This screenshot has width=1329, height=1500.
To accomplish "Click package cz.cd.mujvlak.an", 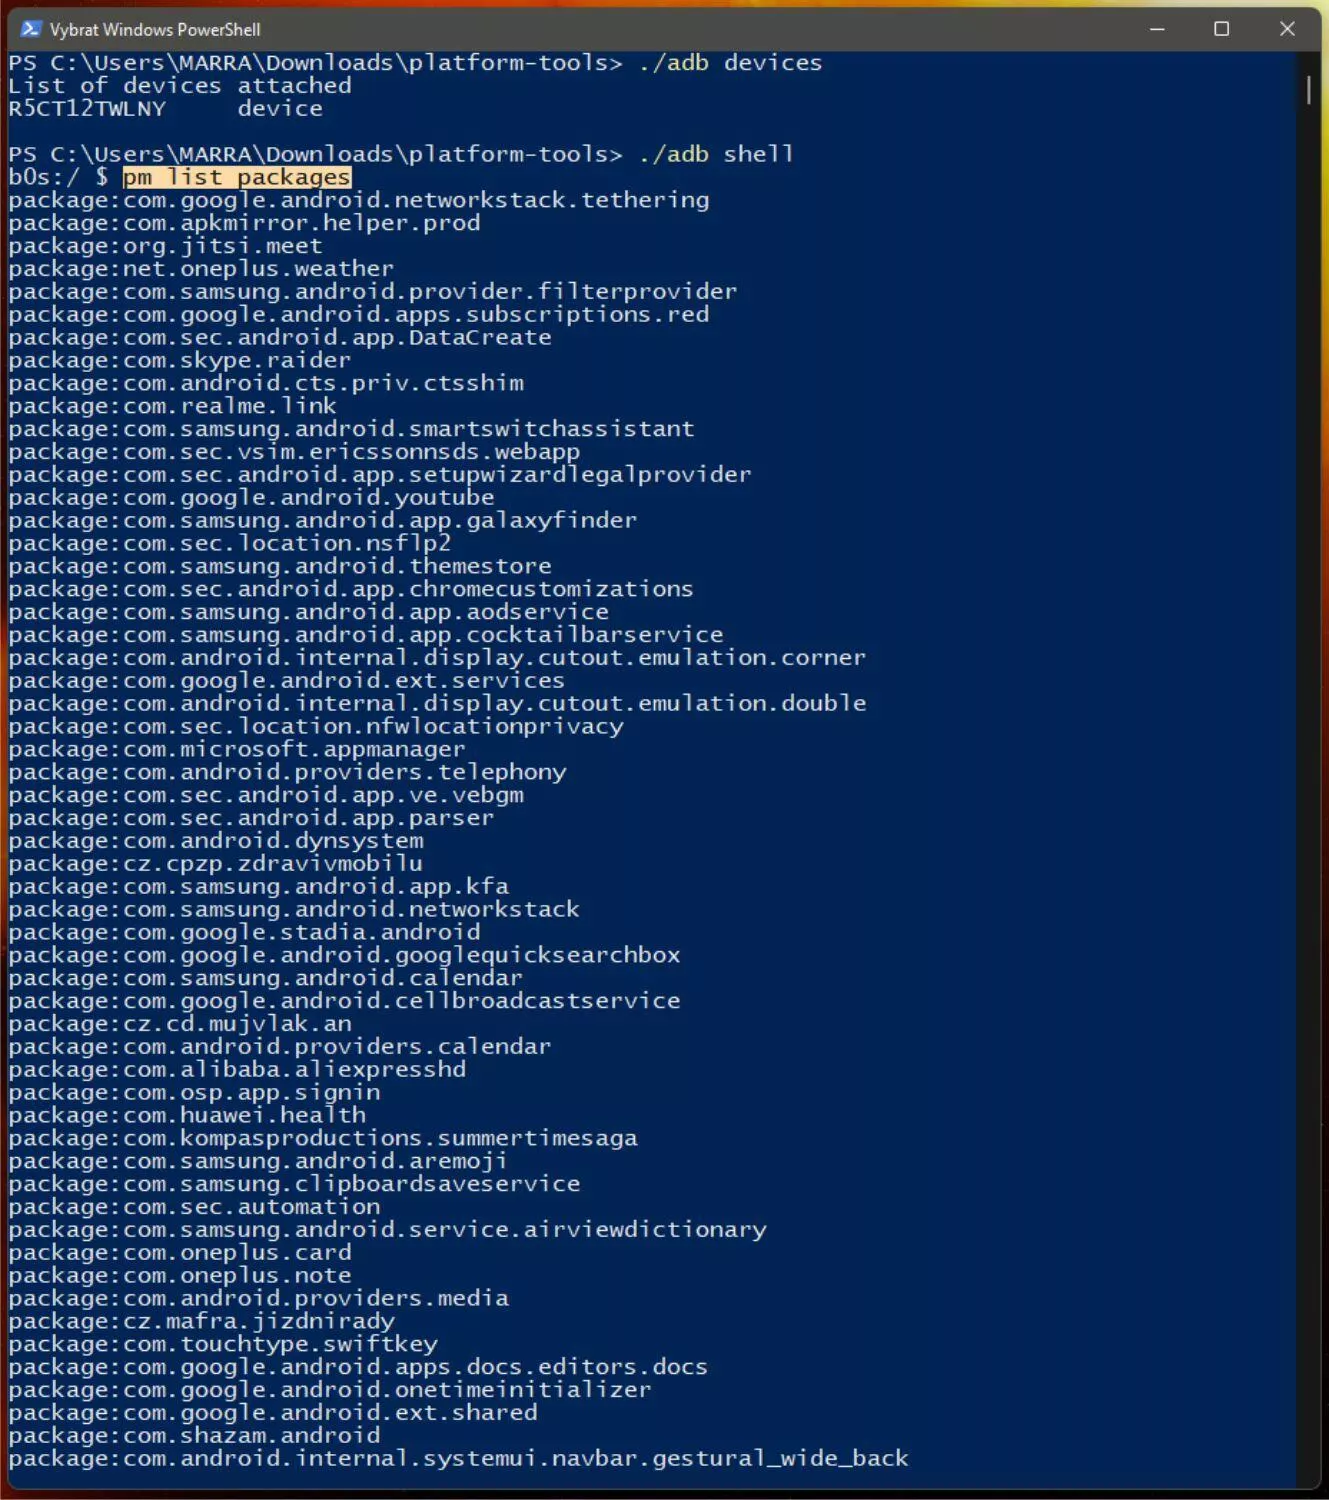I will (x=180, y=1024).
